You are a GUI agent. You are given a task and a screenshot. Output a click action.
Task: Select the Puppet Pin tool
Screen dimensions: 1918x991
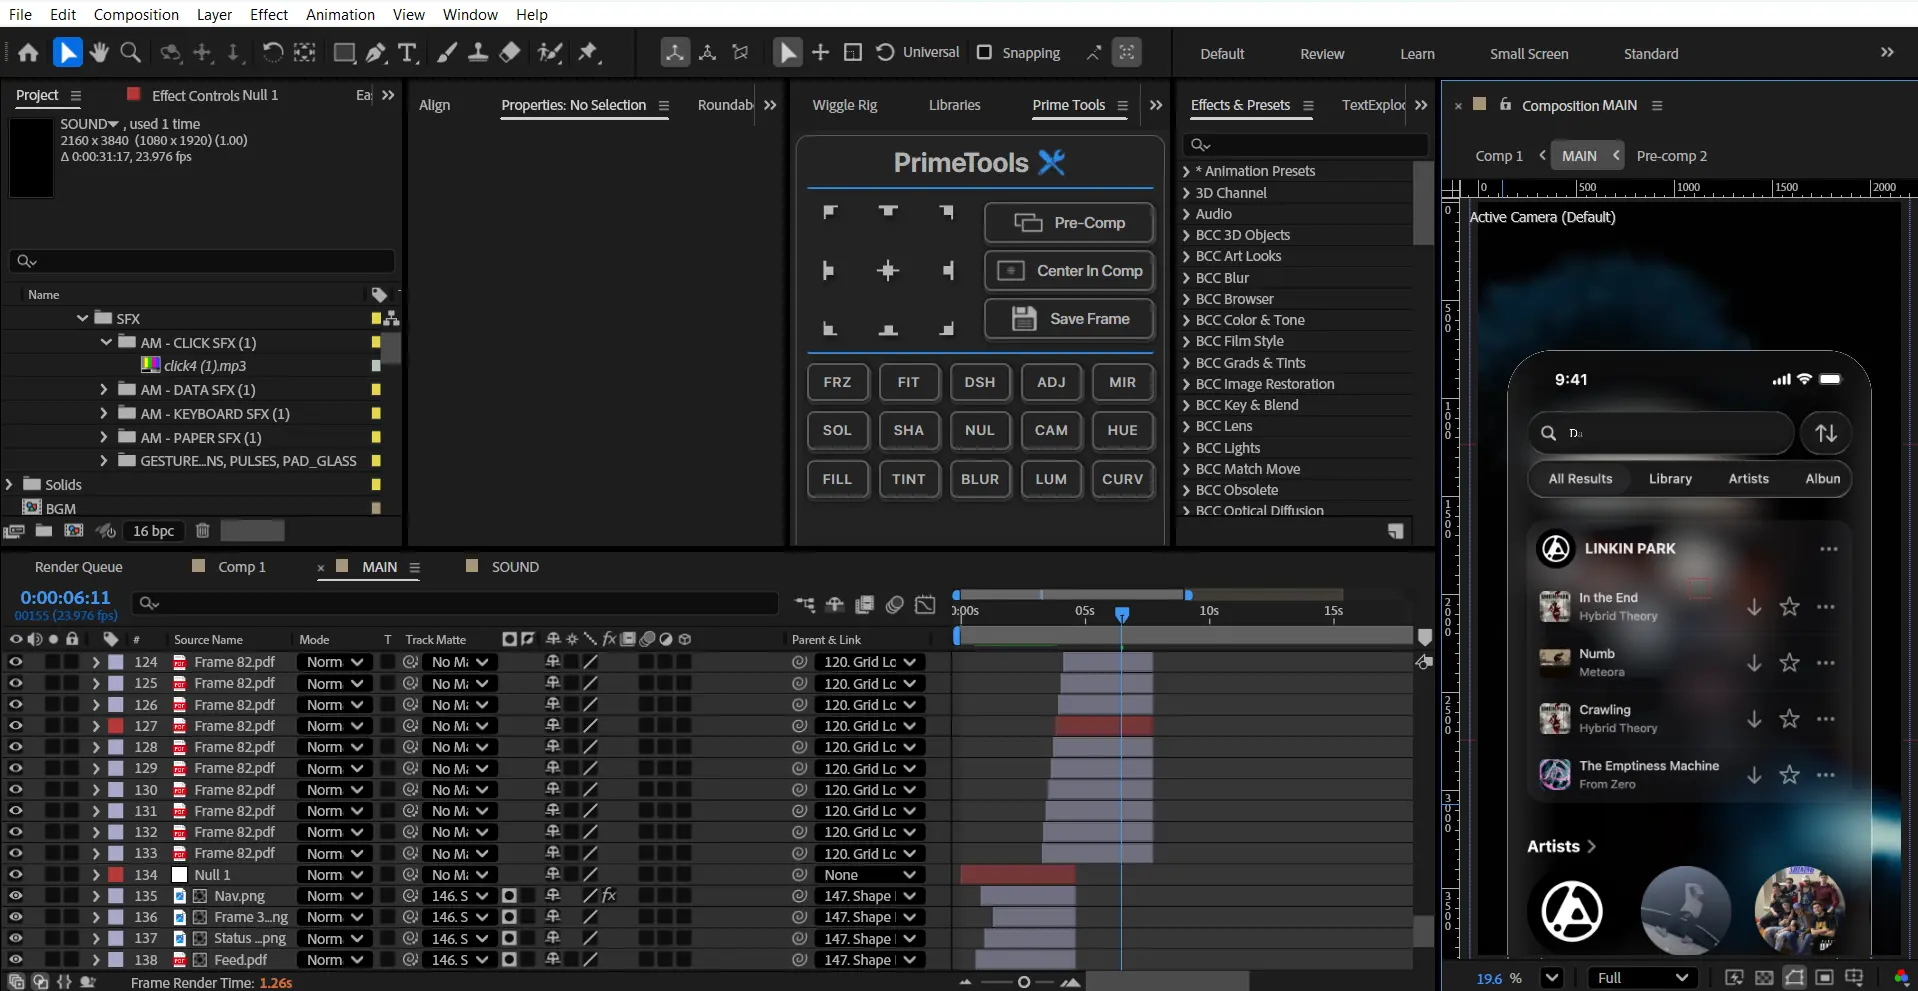pyautogui.click(x=588, y=52)
